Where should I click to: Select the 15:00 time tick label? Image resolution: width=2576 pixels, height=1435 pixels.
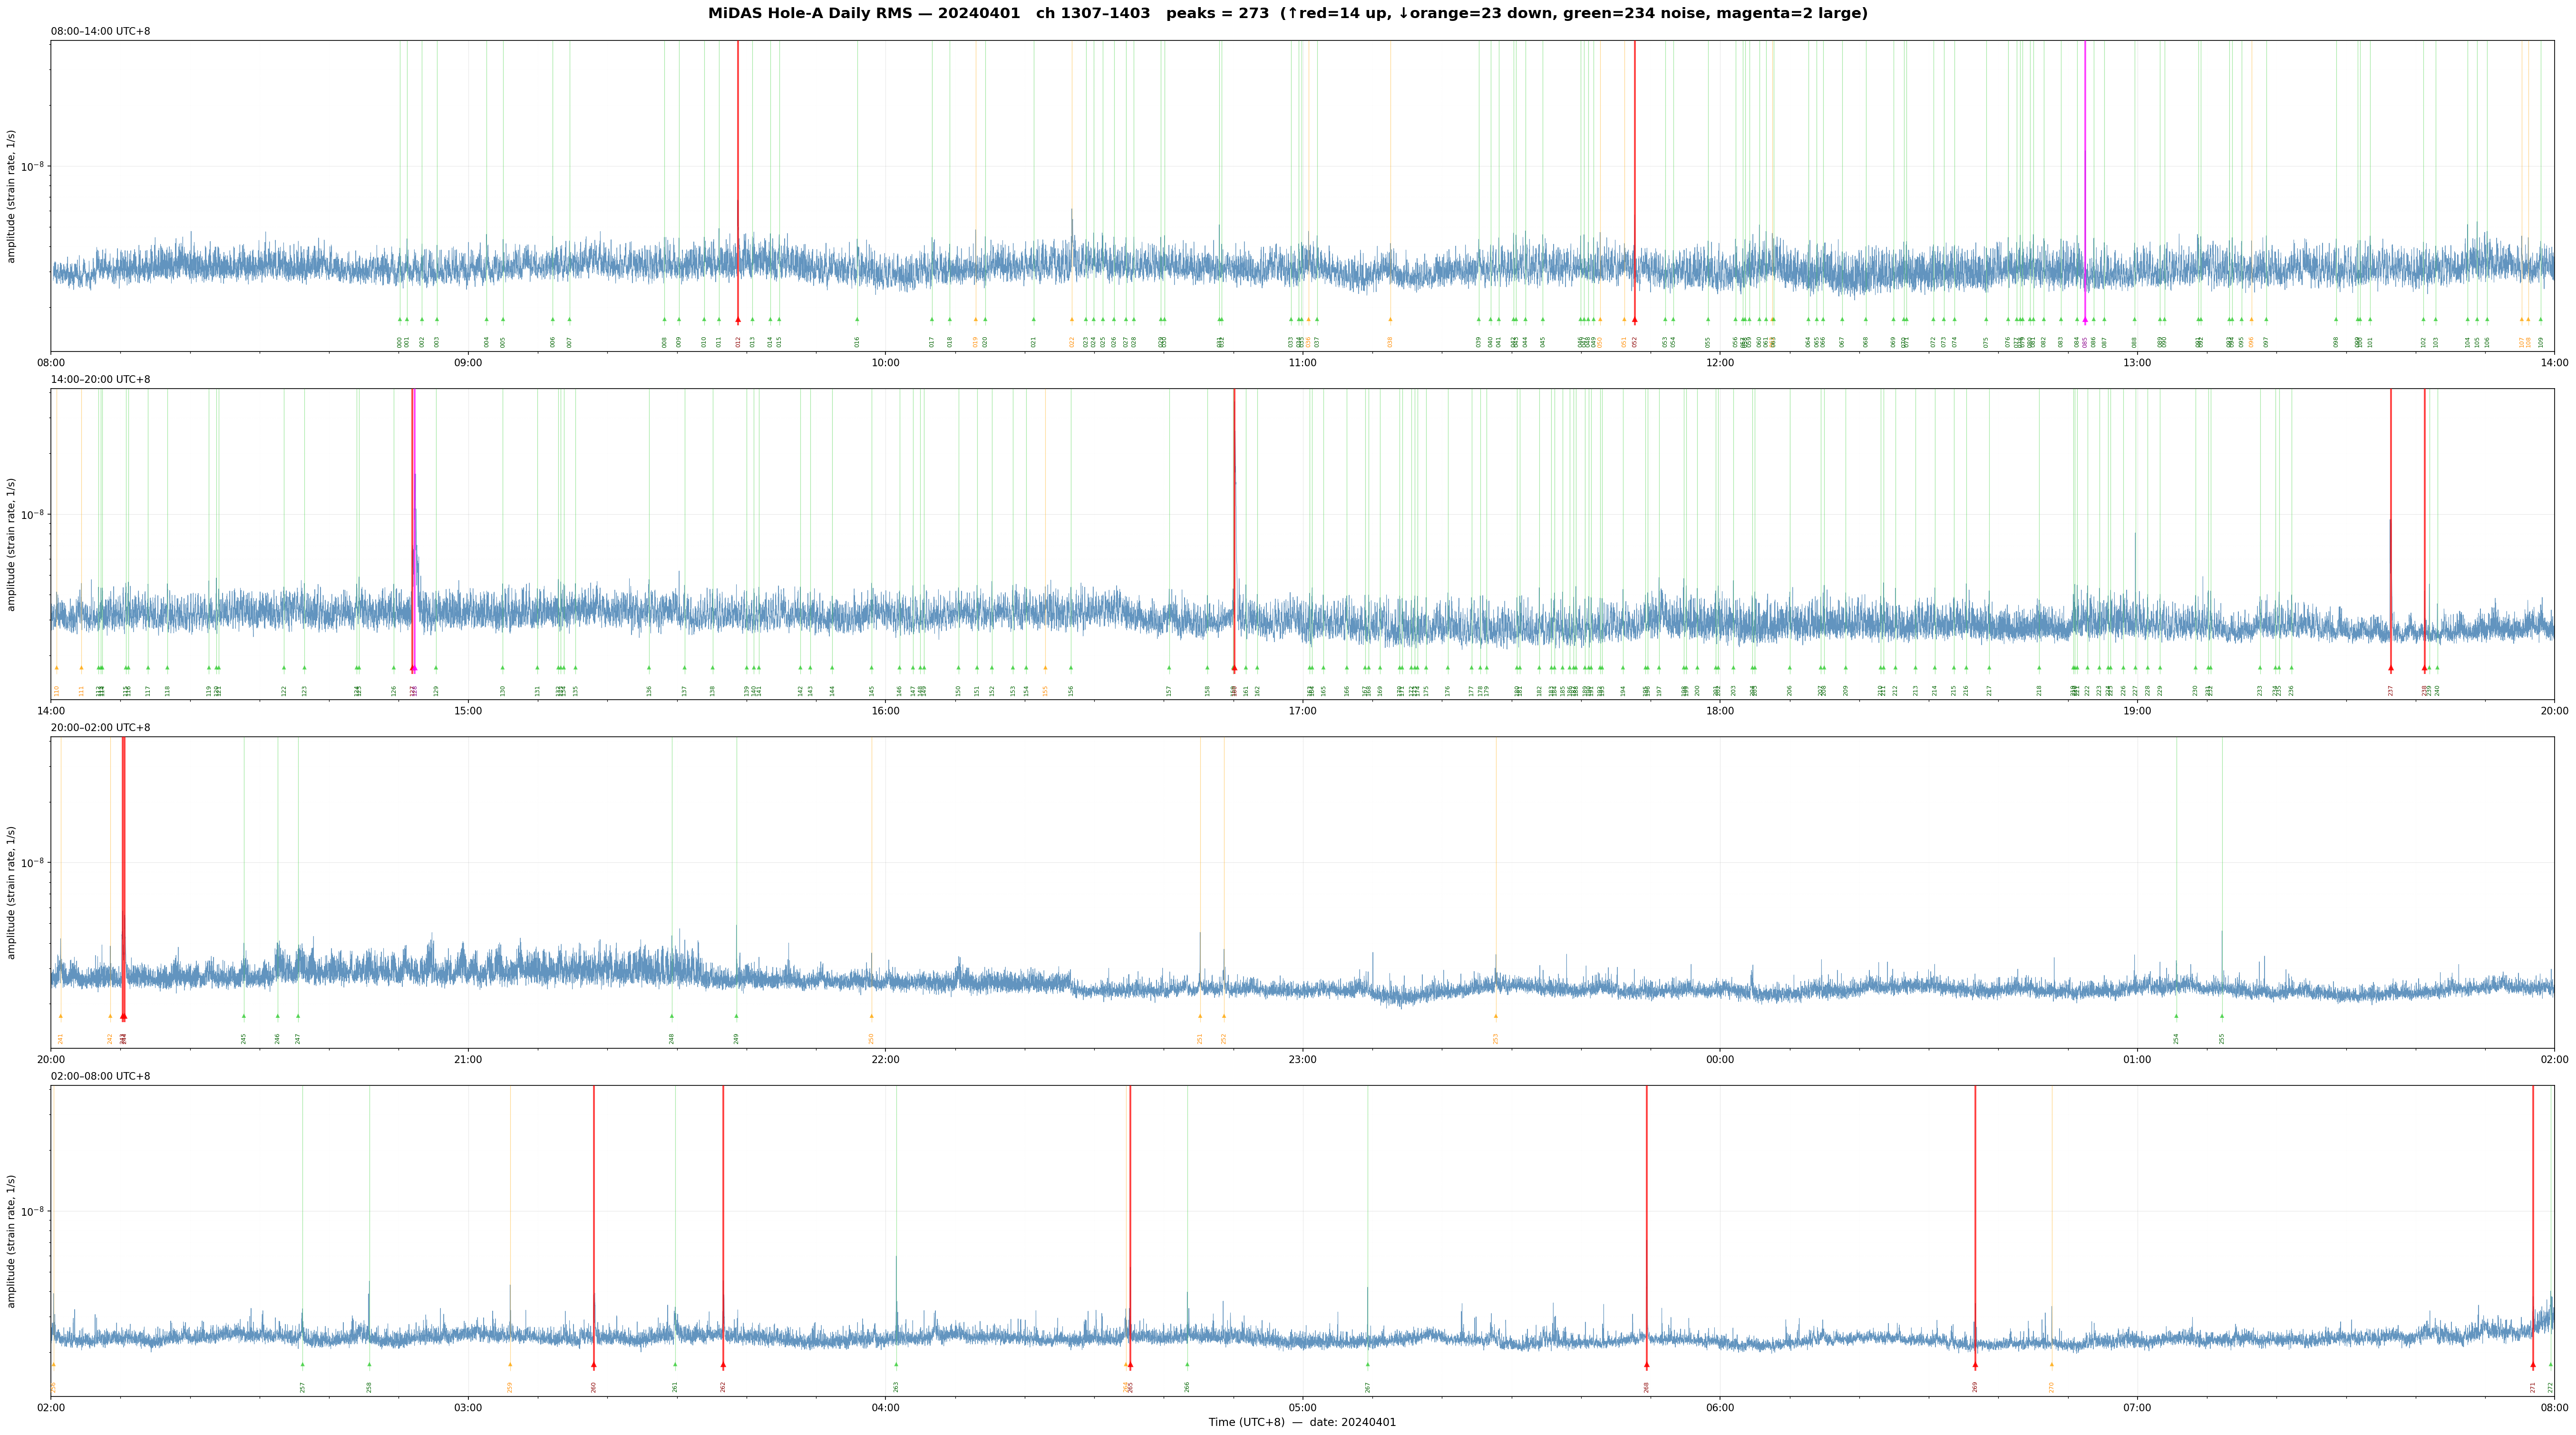pos(468,711)
